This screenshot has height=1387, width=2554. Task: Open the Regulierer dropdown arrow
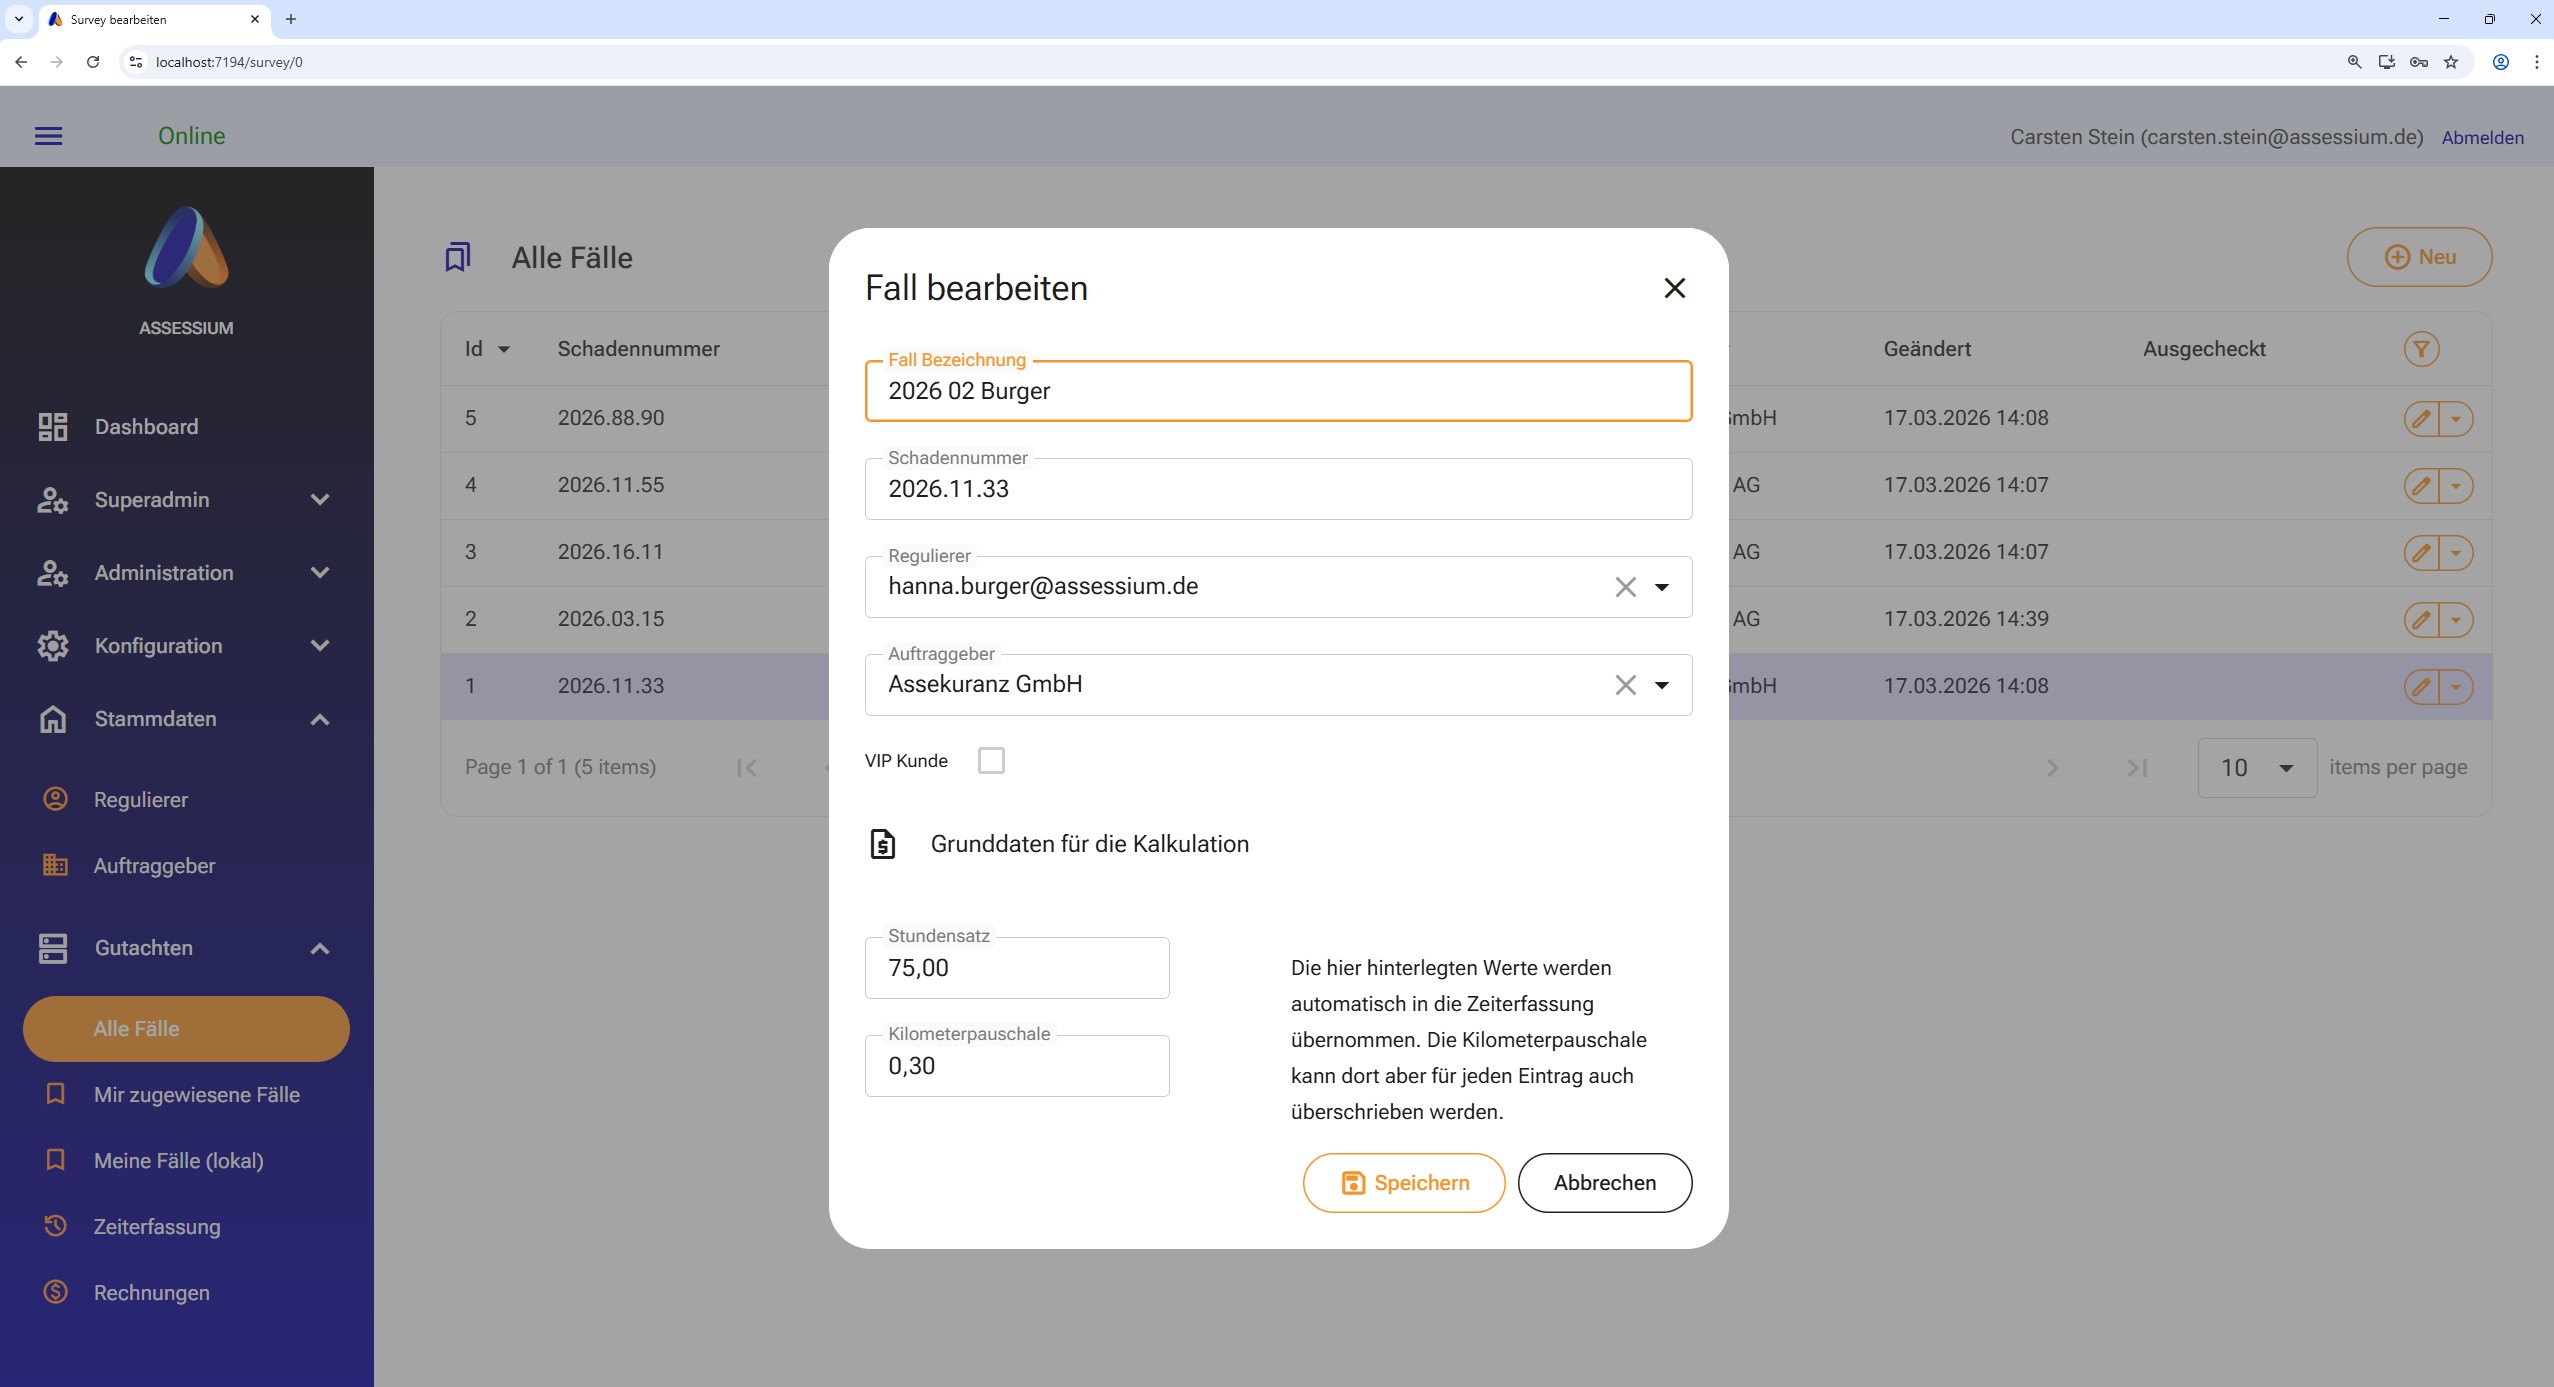1661,587
